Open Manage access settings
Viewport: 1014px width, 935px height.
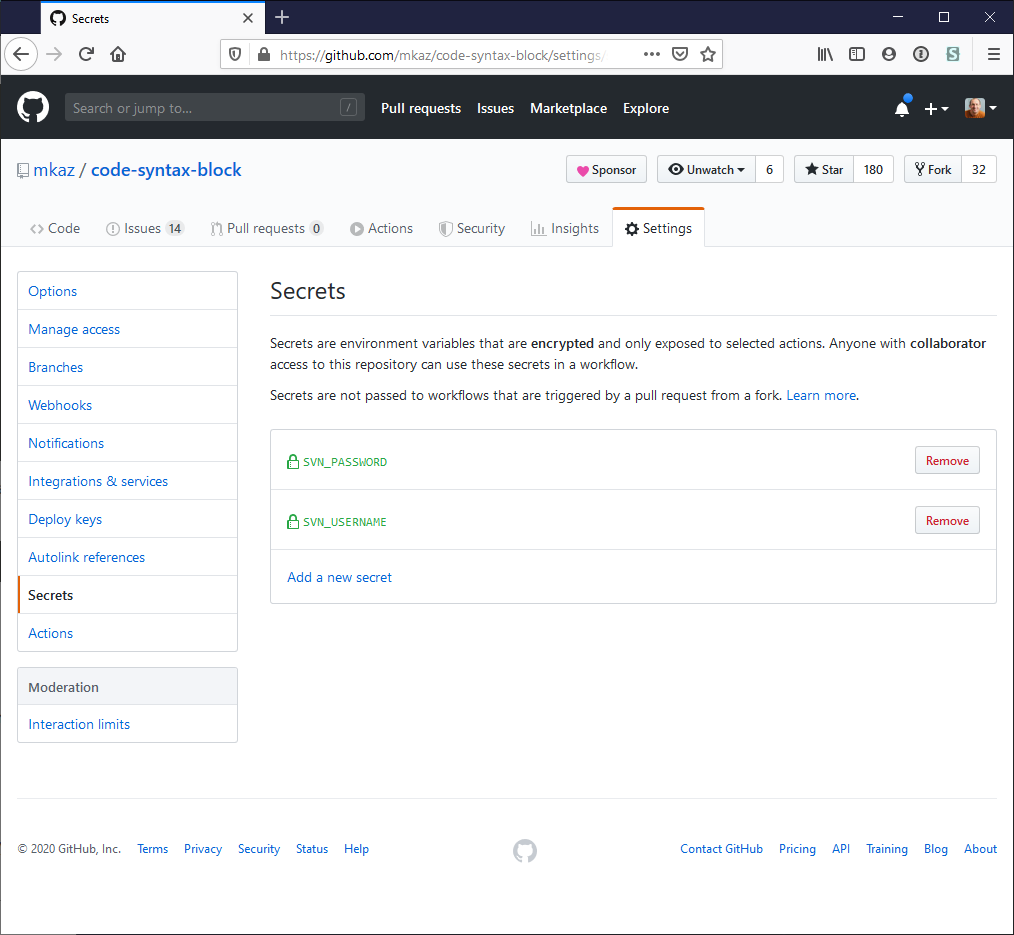point(127,329)
